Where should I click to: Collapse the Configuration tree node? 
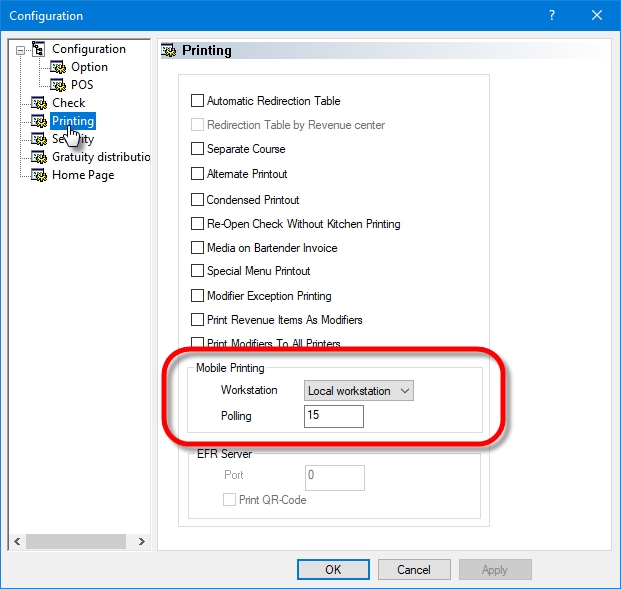(x=22, y=49)
